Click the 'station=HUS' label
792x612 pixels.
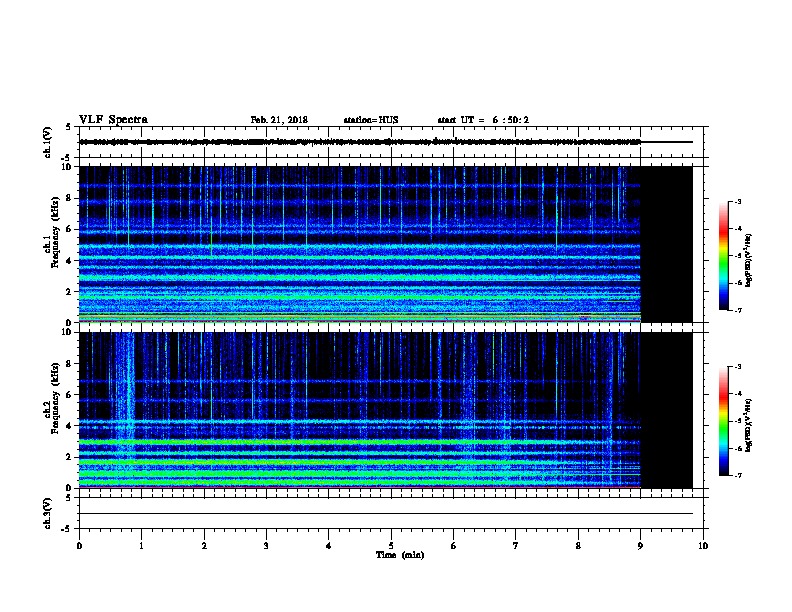pos(371,120)
